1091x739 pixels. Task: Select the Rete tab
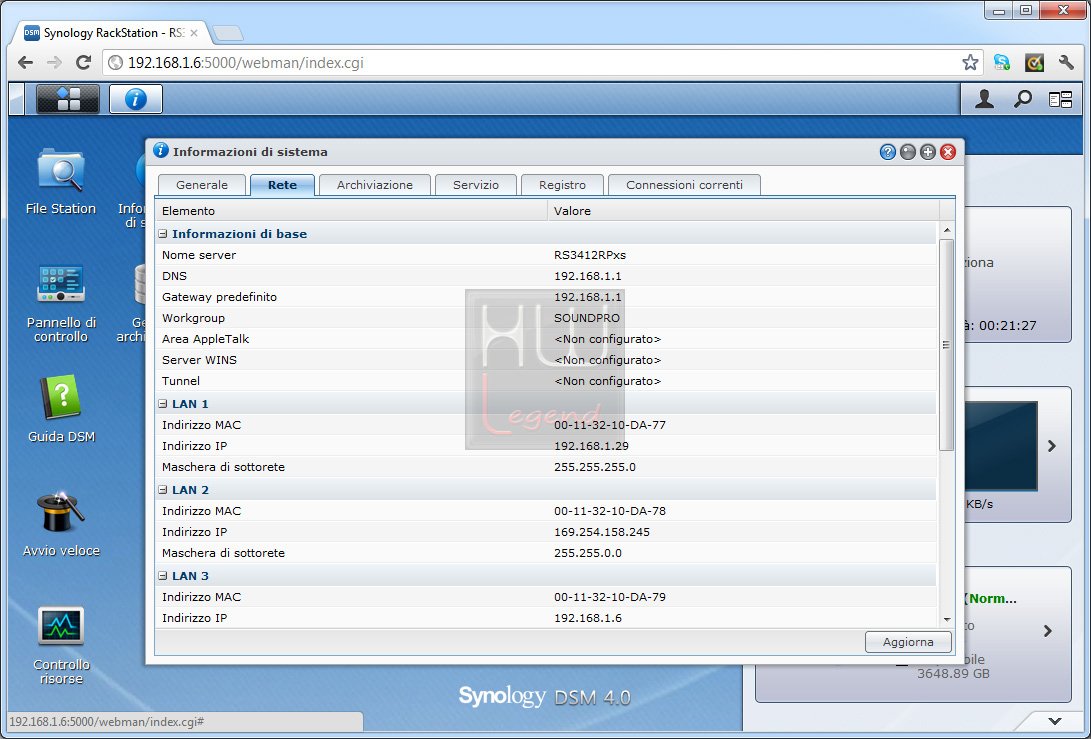click(x=282, y=185)
